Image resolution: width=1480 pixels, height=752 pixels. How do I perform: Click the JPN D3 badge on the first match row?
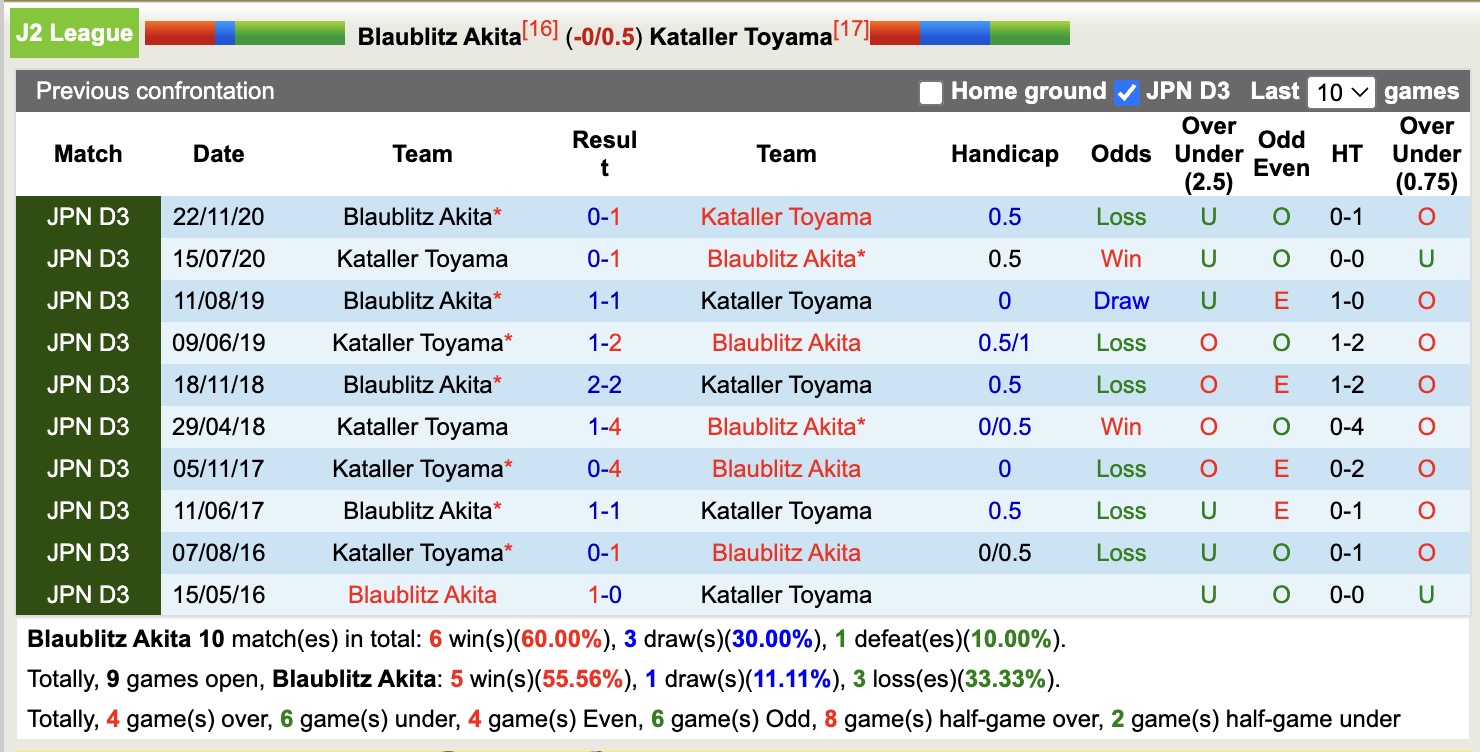click(x=87, y=216)
